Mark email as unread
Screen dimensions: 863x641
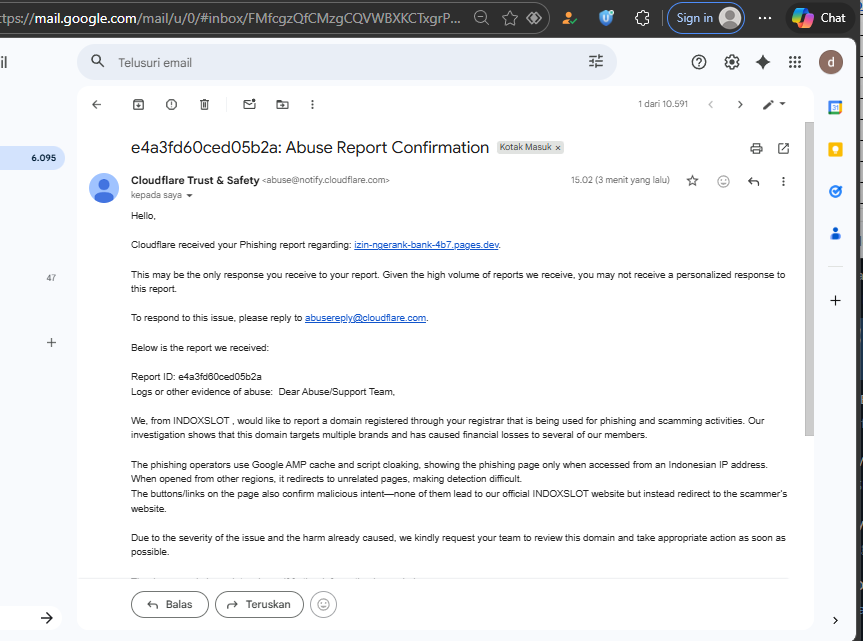tap(249, 105)
